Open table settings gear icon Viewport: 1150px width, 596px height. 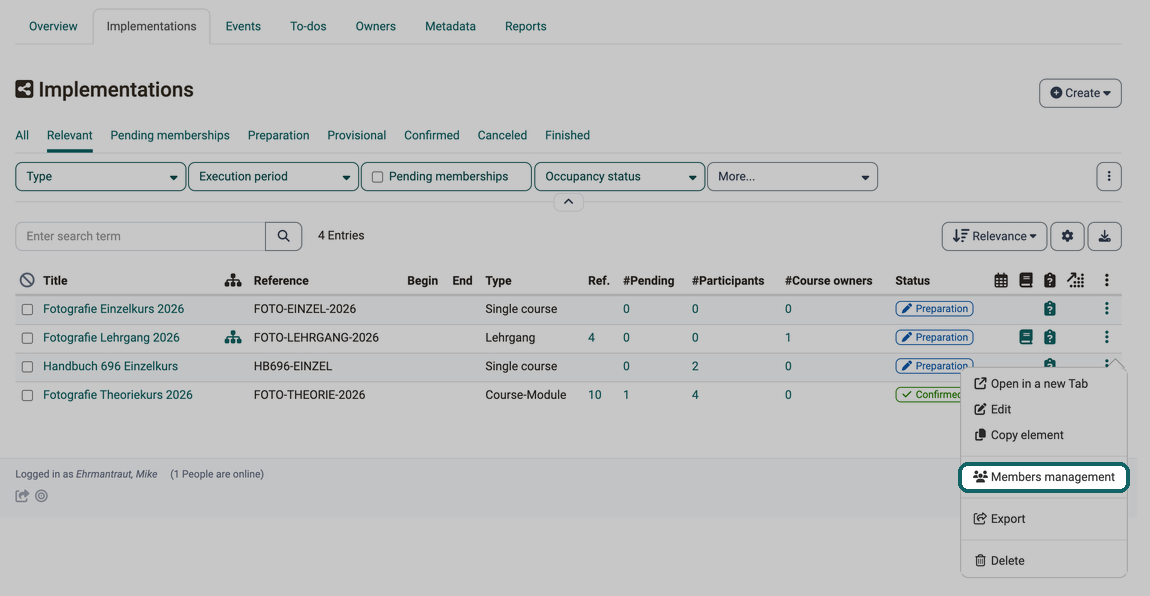(x=1067, y=236)
